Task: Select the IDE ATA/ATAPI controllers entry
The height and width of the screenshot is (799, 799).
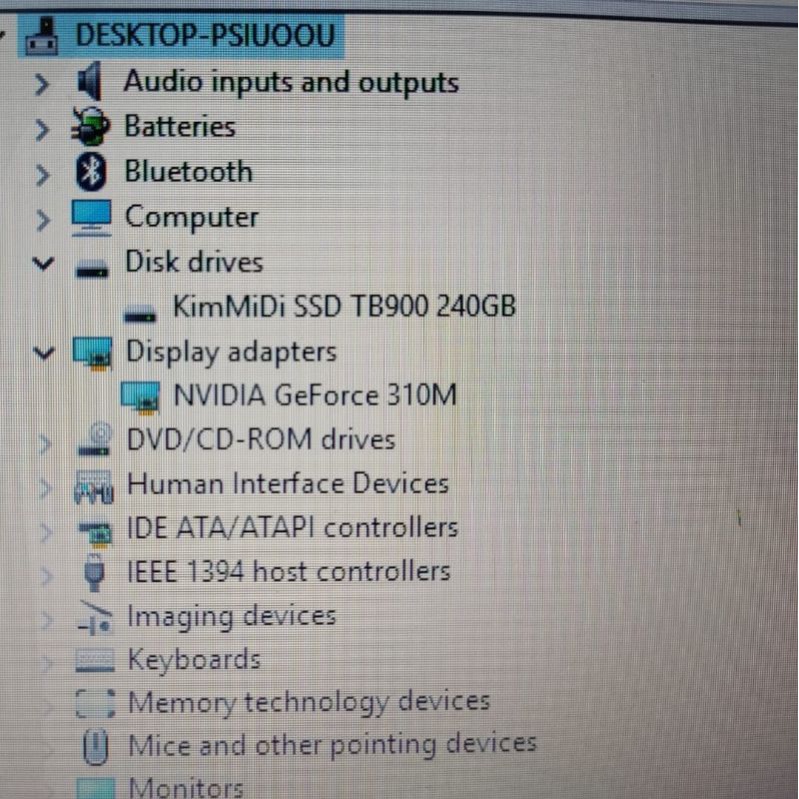Action: coord(292,527)
